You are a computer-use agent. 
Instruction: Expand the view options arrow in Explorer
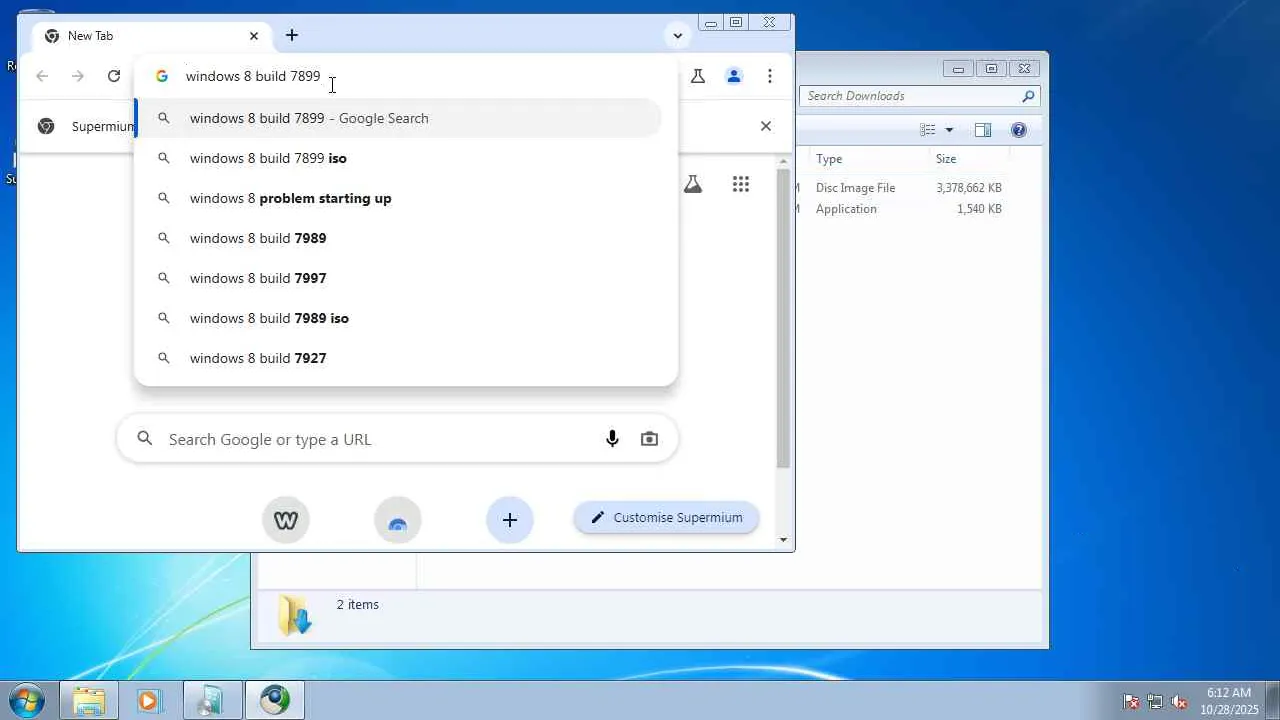949,130
